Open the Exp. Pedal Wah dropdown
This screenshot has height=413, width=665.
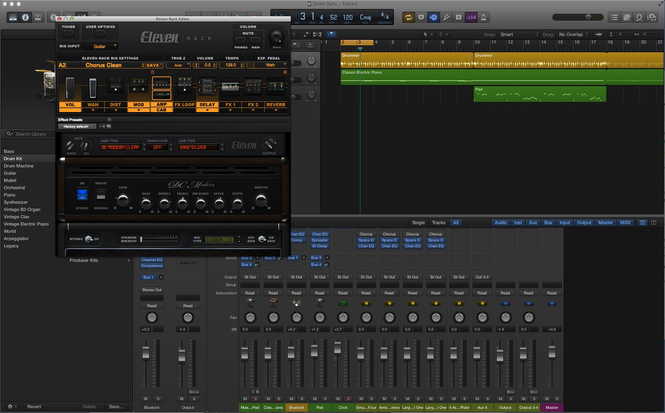coord(271,65)
